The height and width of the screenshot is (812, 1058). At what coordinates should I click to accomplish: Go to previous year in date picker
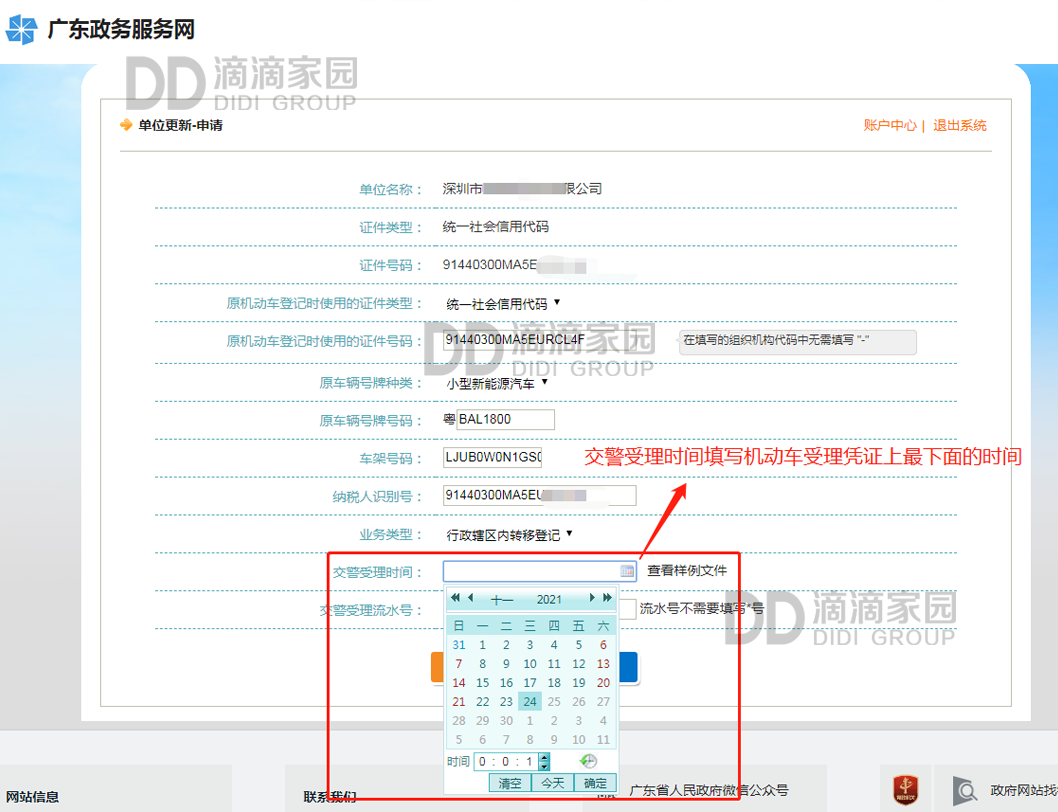tap(455, 597)
